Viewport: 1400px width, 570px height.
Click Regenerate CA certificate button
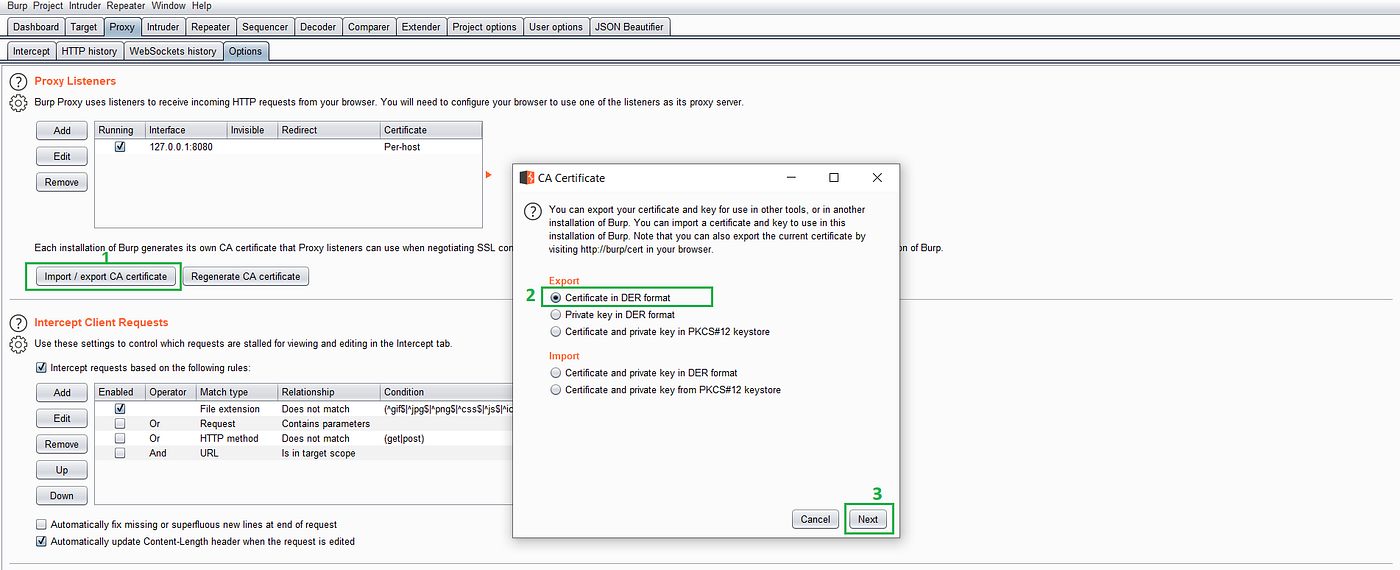(x=246, y=276)
